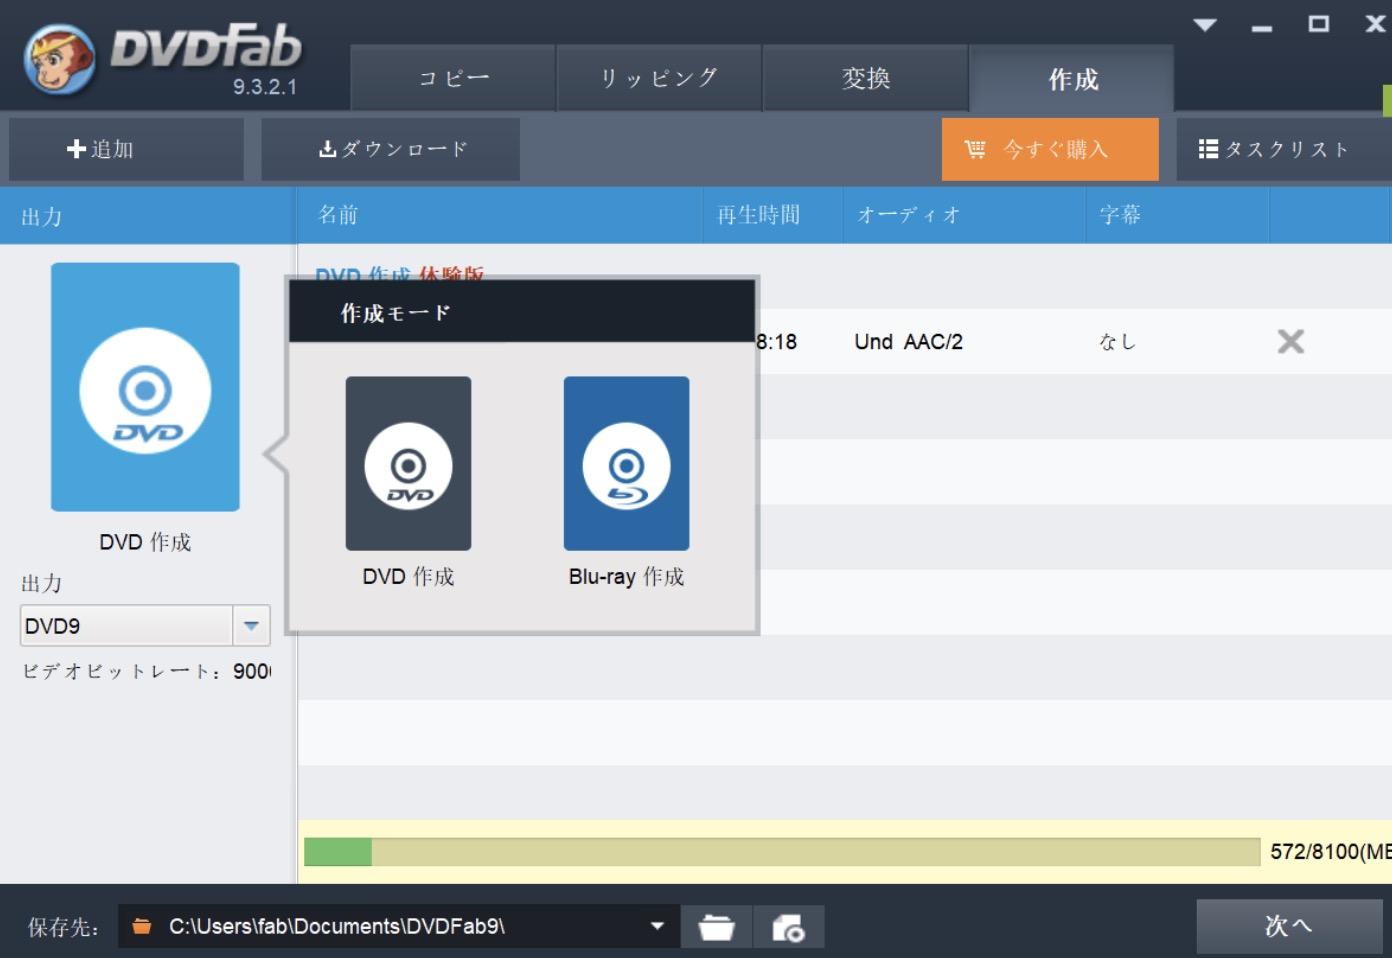Expand the save path dropdown arrow
Viewport: 1392px width, 958px height.
[x=657, y=926]
